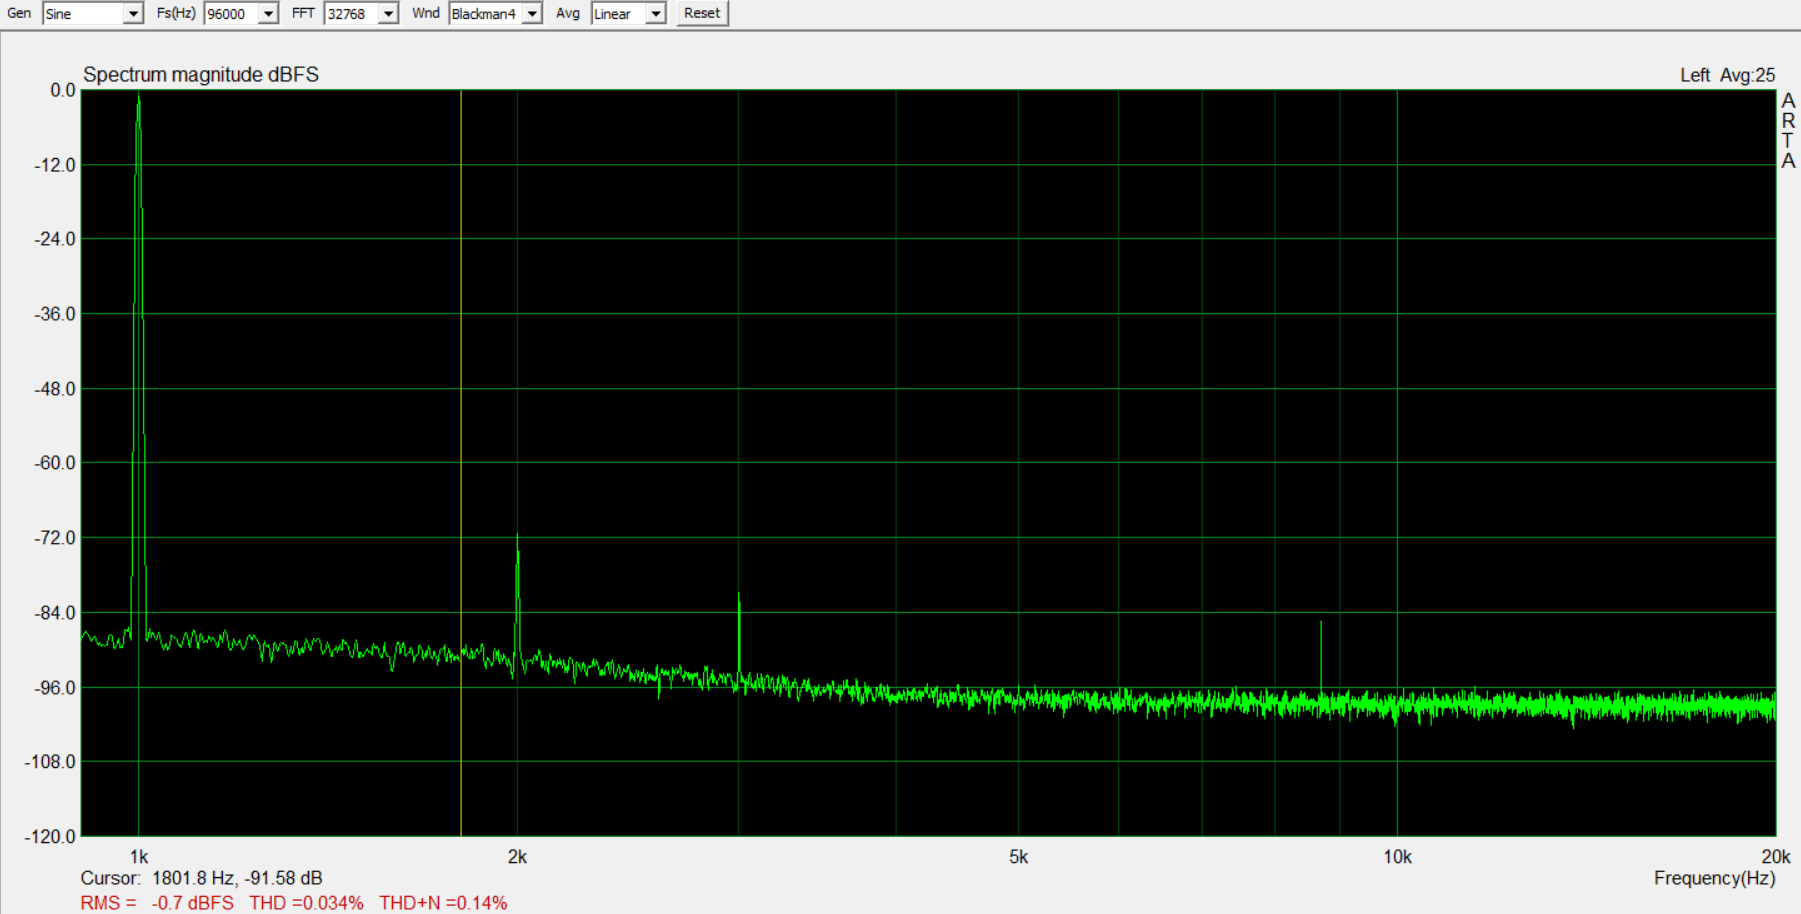This screenshot has height=914, width=1801.
Task: Click the '-24.0' dB axis label
Action: pos(55,239)
